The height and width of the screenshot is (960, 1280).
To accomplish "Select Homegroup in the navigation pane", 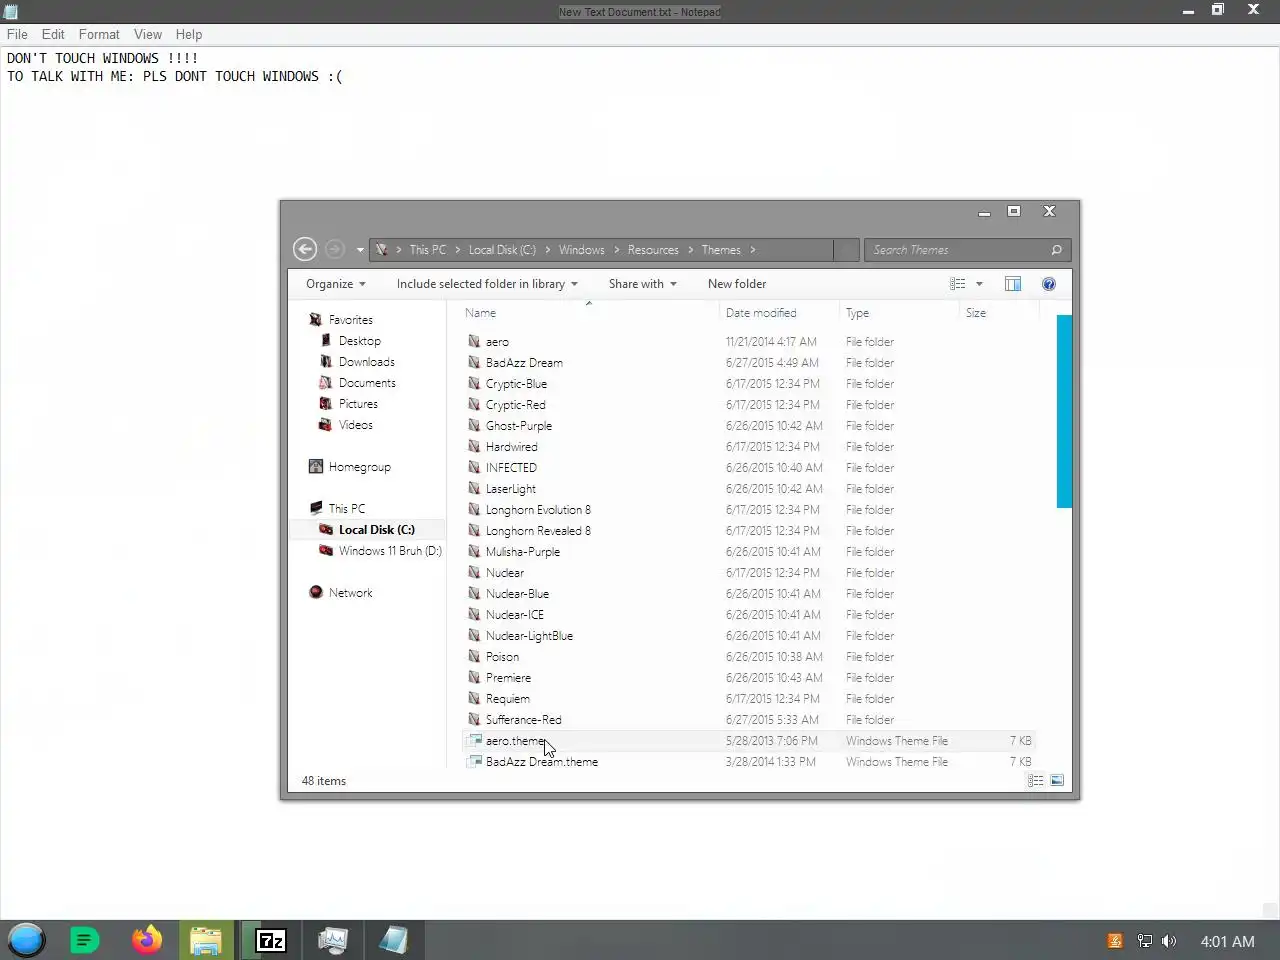I will tap(359, 467).
